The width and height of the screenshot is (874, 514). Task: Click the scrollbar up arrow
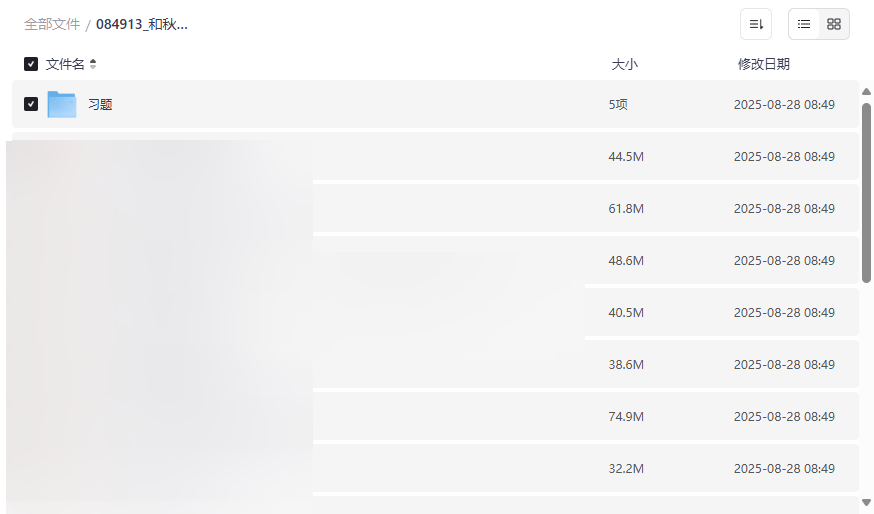866,92
